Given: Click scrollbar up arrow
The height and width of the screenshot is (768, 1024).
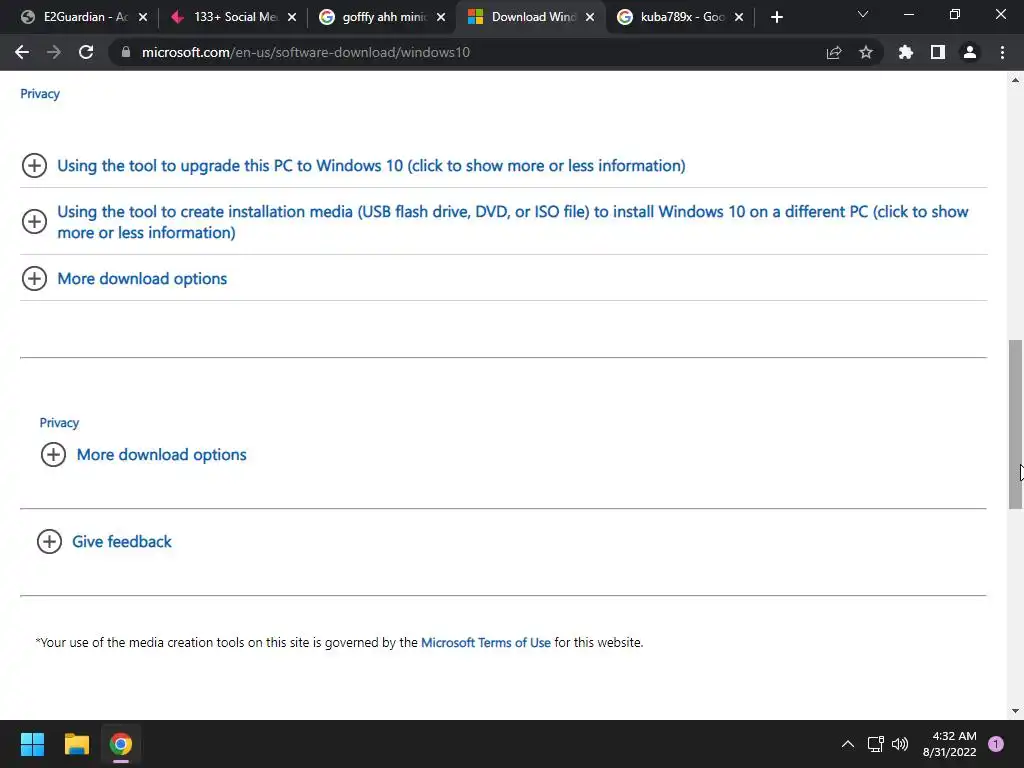Looking at the screenshot, I should [1015, 80].
